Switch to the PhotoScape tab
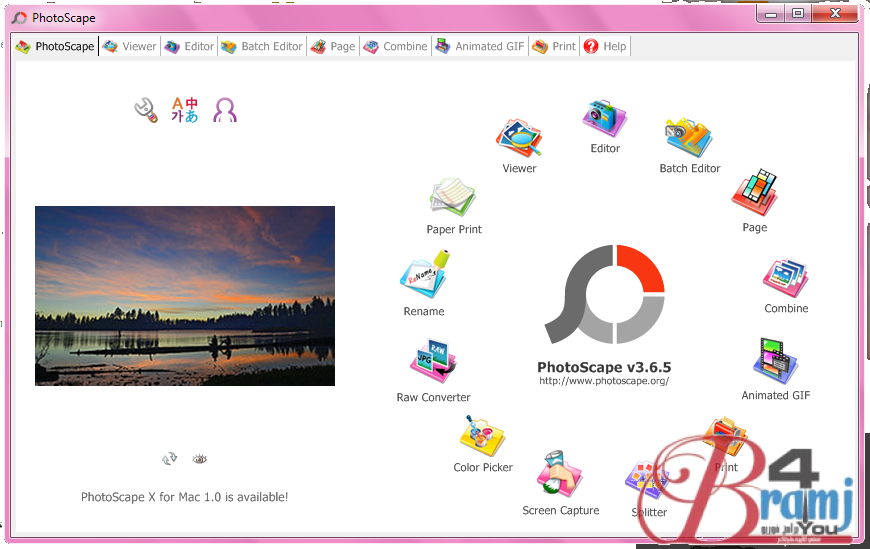Screen dimensions: 870x549 coord(55,47)
